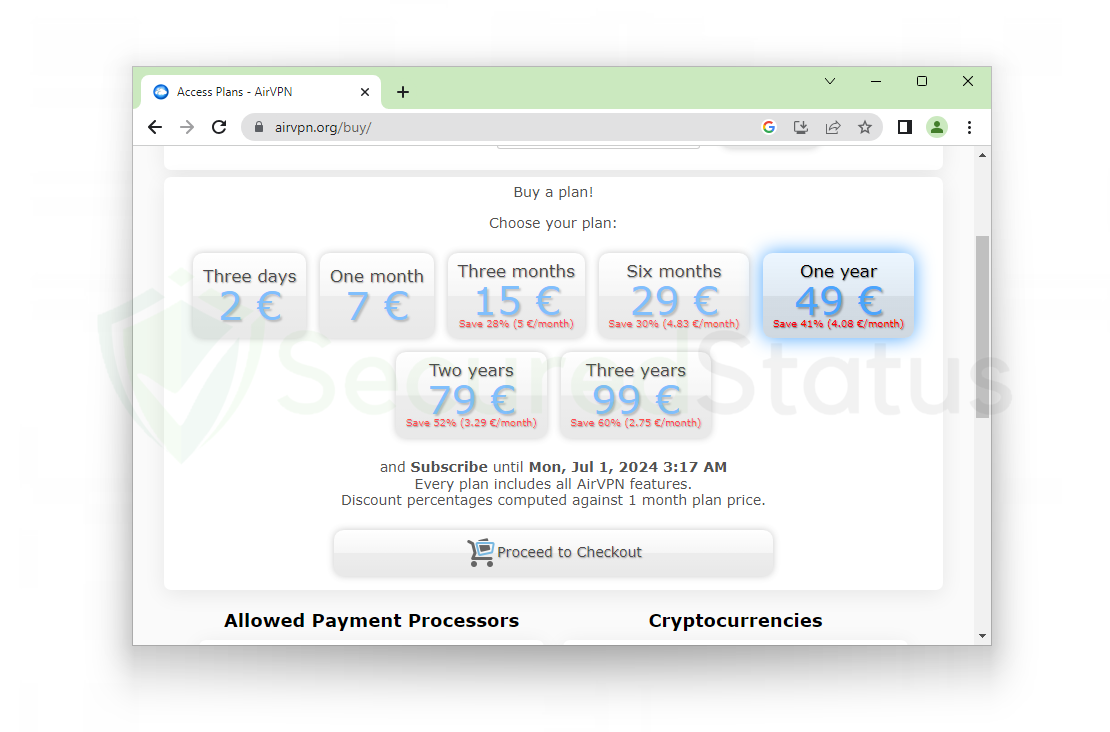Go back to the previous page
The height and width of the screenshot is (732, 1110).
click(x=155, y=127)
